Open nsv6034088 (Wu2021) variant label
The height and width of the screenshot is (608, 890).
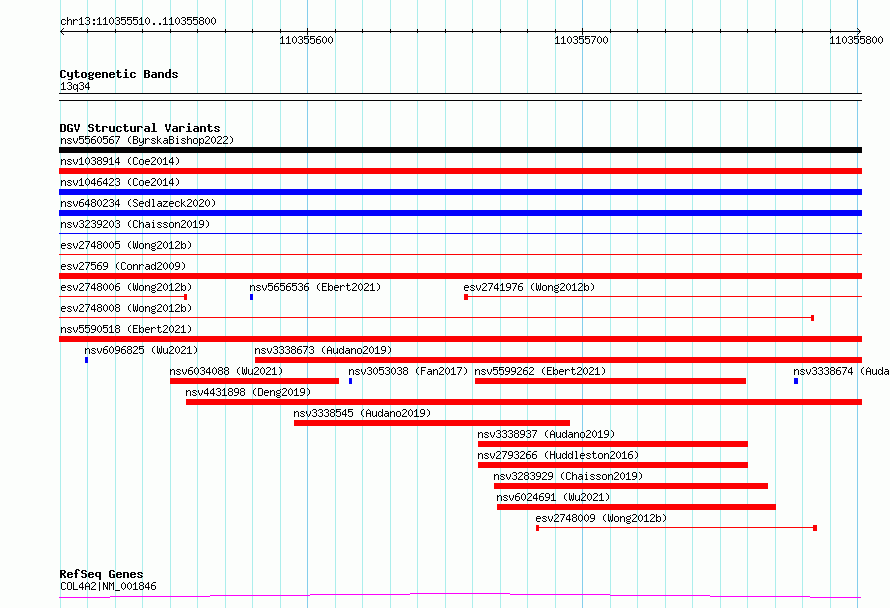click(226, 371)
